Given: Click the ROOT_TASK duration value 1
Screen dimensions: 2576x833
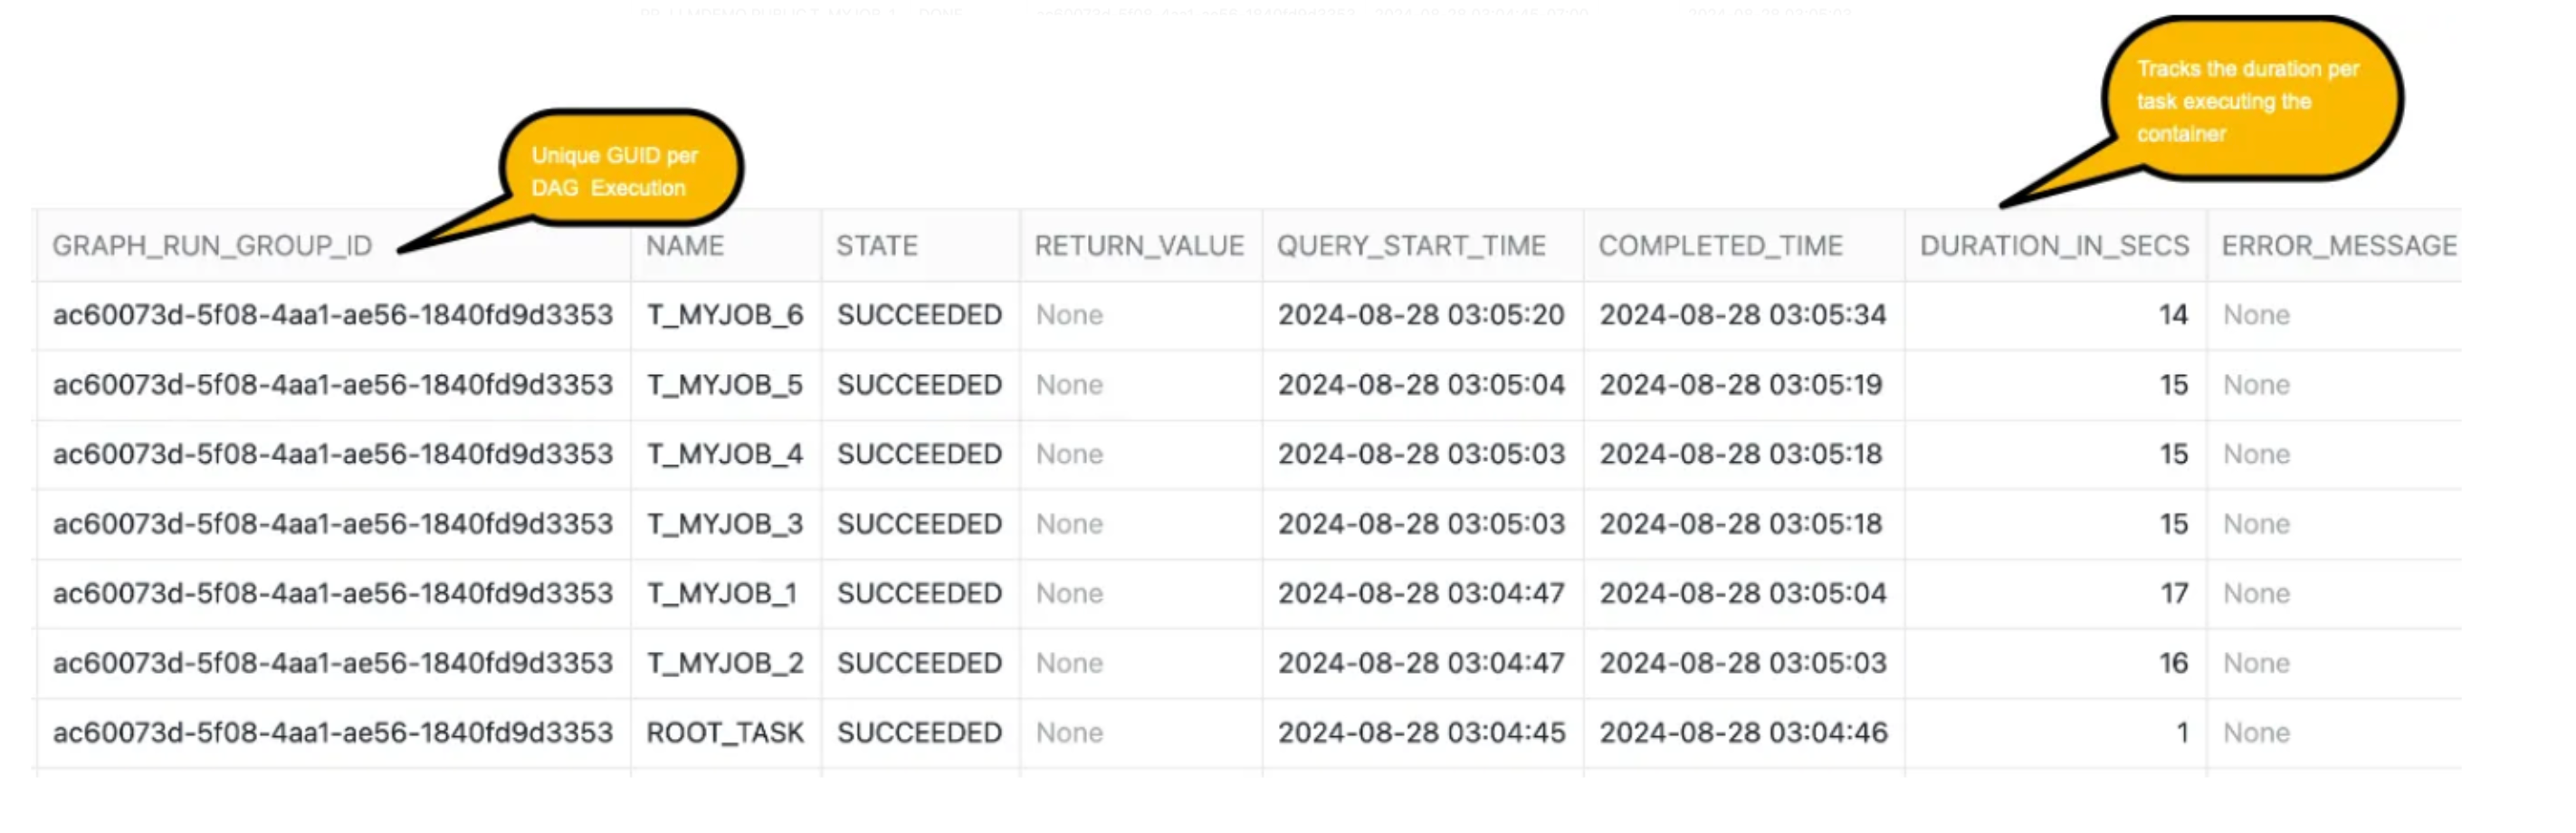Looking at the screenshot, I should click(2182, 733).
